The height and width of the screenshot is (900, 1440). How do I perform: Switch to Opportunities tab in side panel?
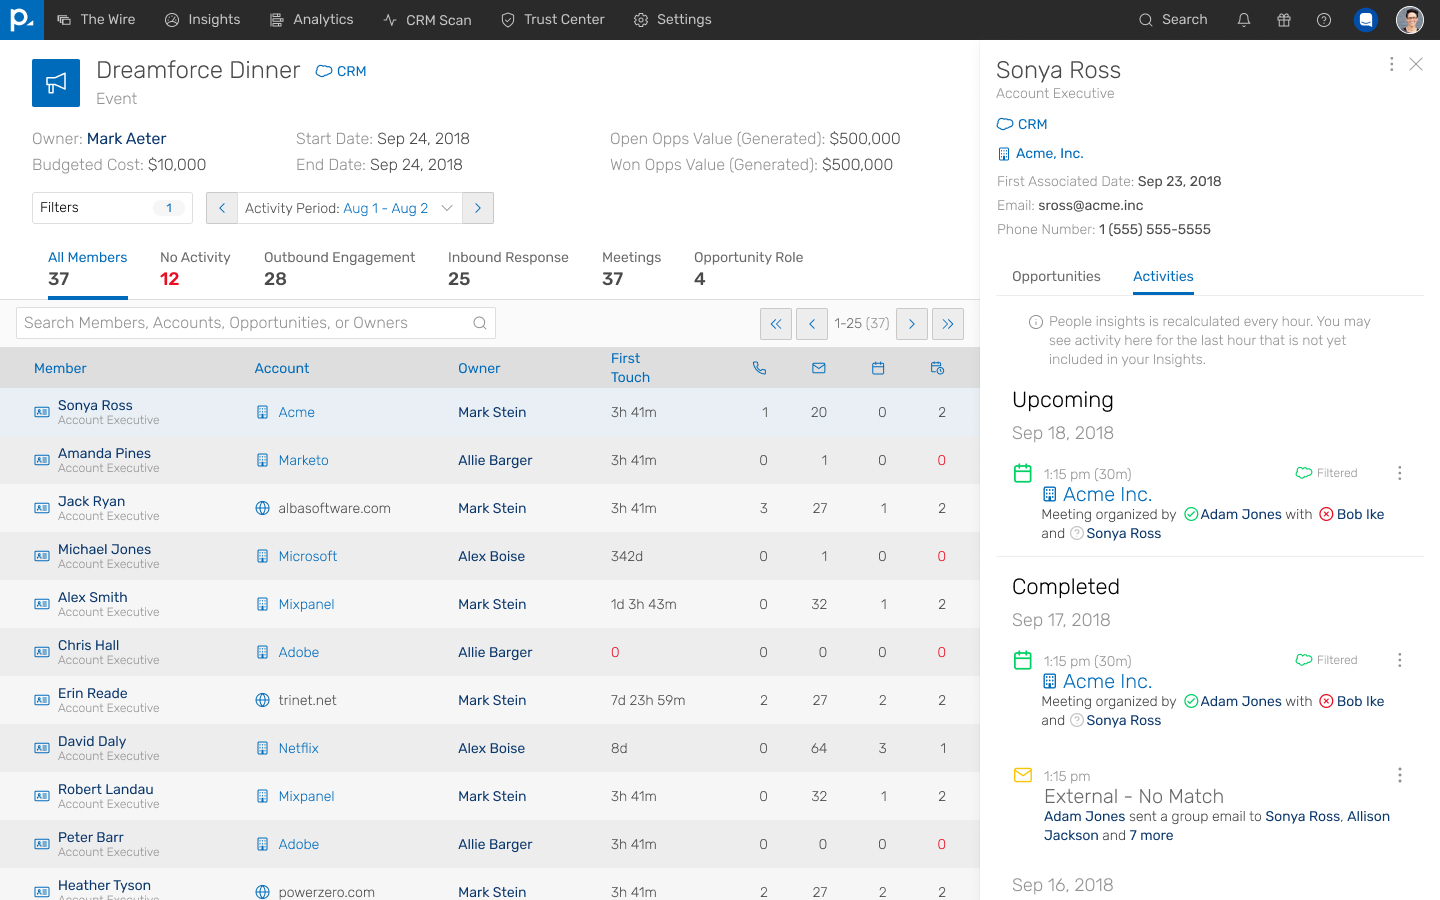[1056, 277]
